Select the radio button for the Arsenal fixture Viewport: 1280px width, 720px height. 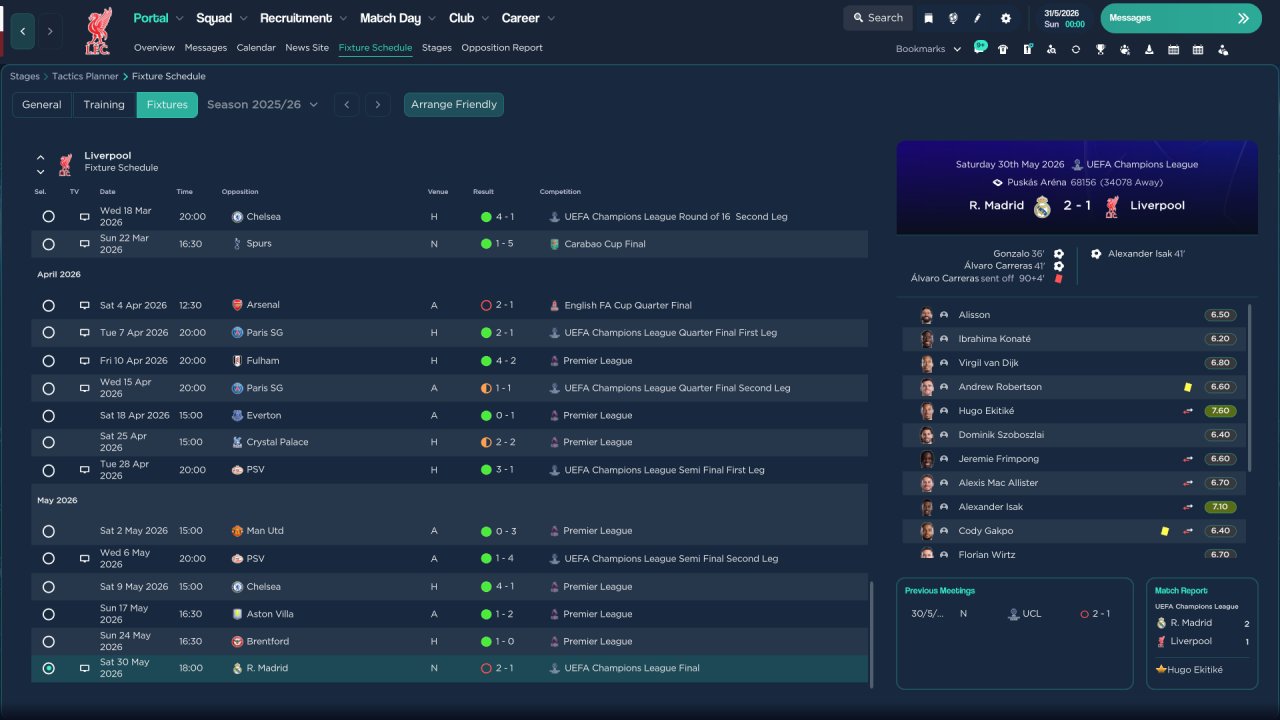tap(48, 305)
